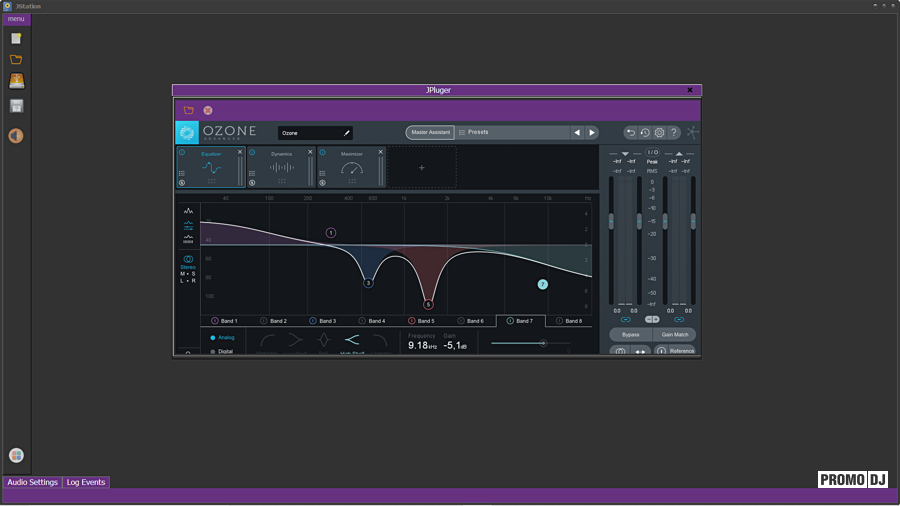Select the Analog EQ mode
Screen dimensions: 900x506
tap(222, 338)
